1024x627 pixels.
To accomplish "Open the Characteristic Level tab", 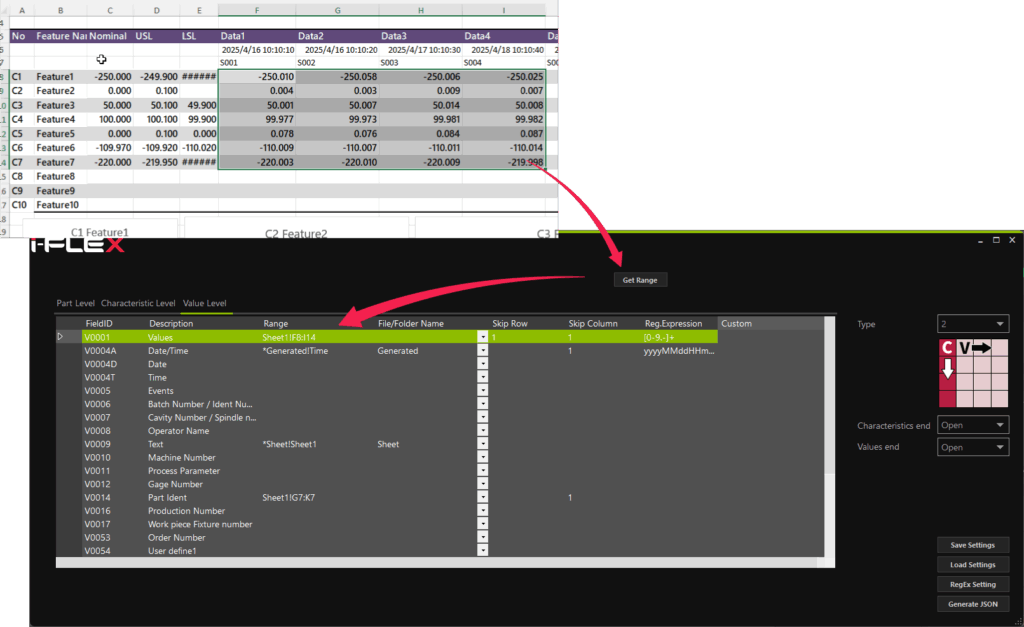I will pos(138,303).
